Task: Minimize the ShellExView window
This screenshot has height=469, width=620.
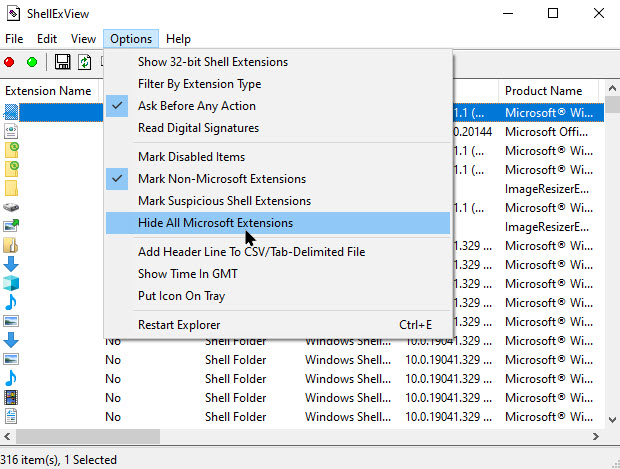Action: 508,13
